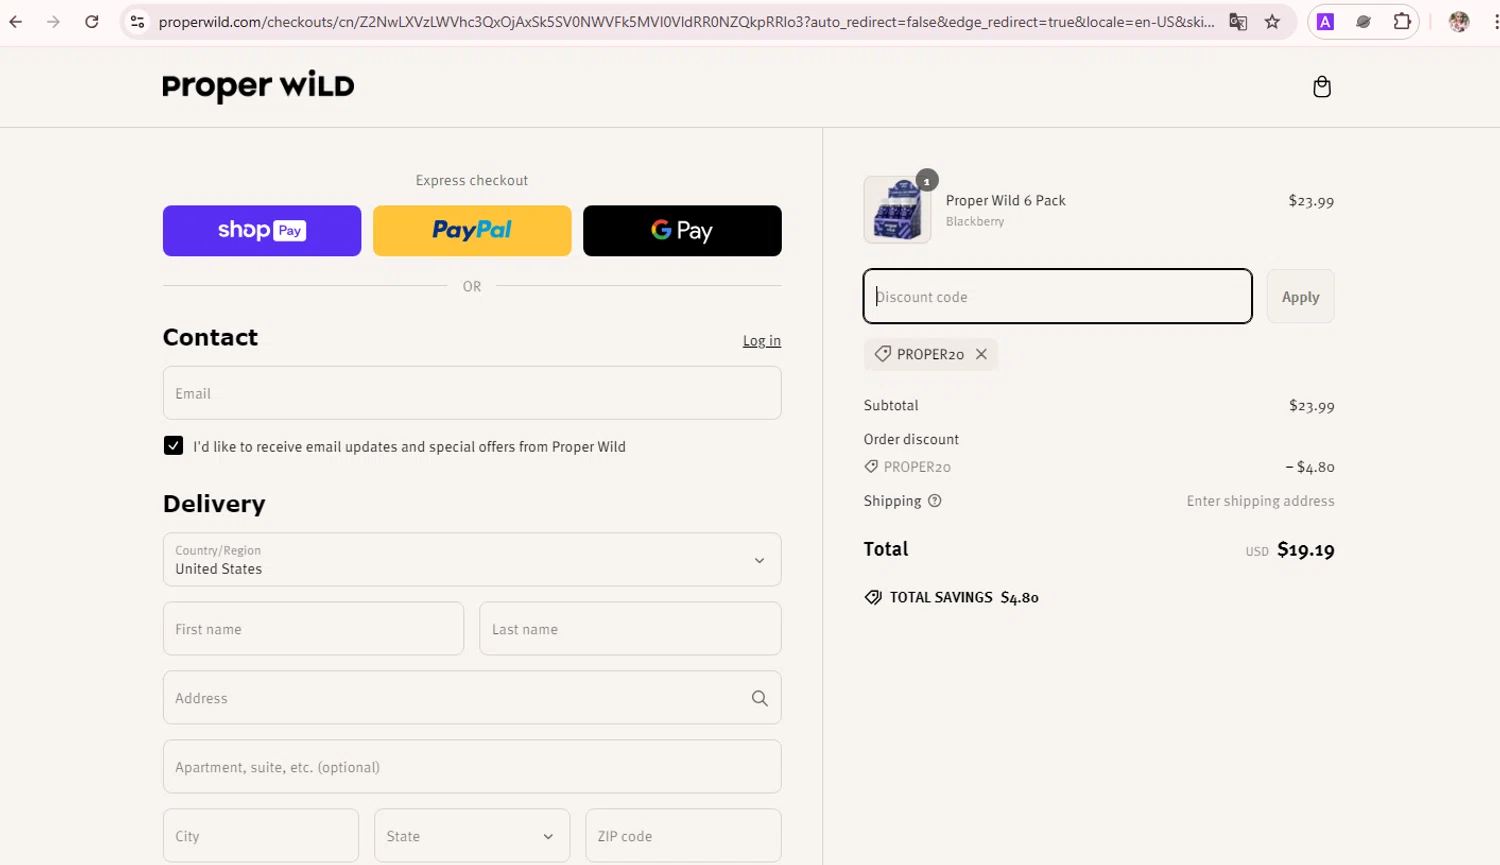Open the Extensions puzzle icon
Screen dimensions: 1500x865
[1402, 21]
